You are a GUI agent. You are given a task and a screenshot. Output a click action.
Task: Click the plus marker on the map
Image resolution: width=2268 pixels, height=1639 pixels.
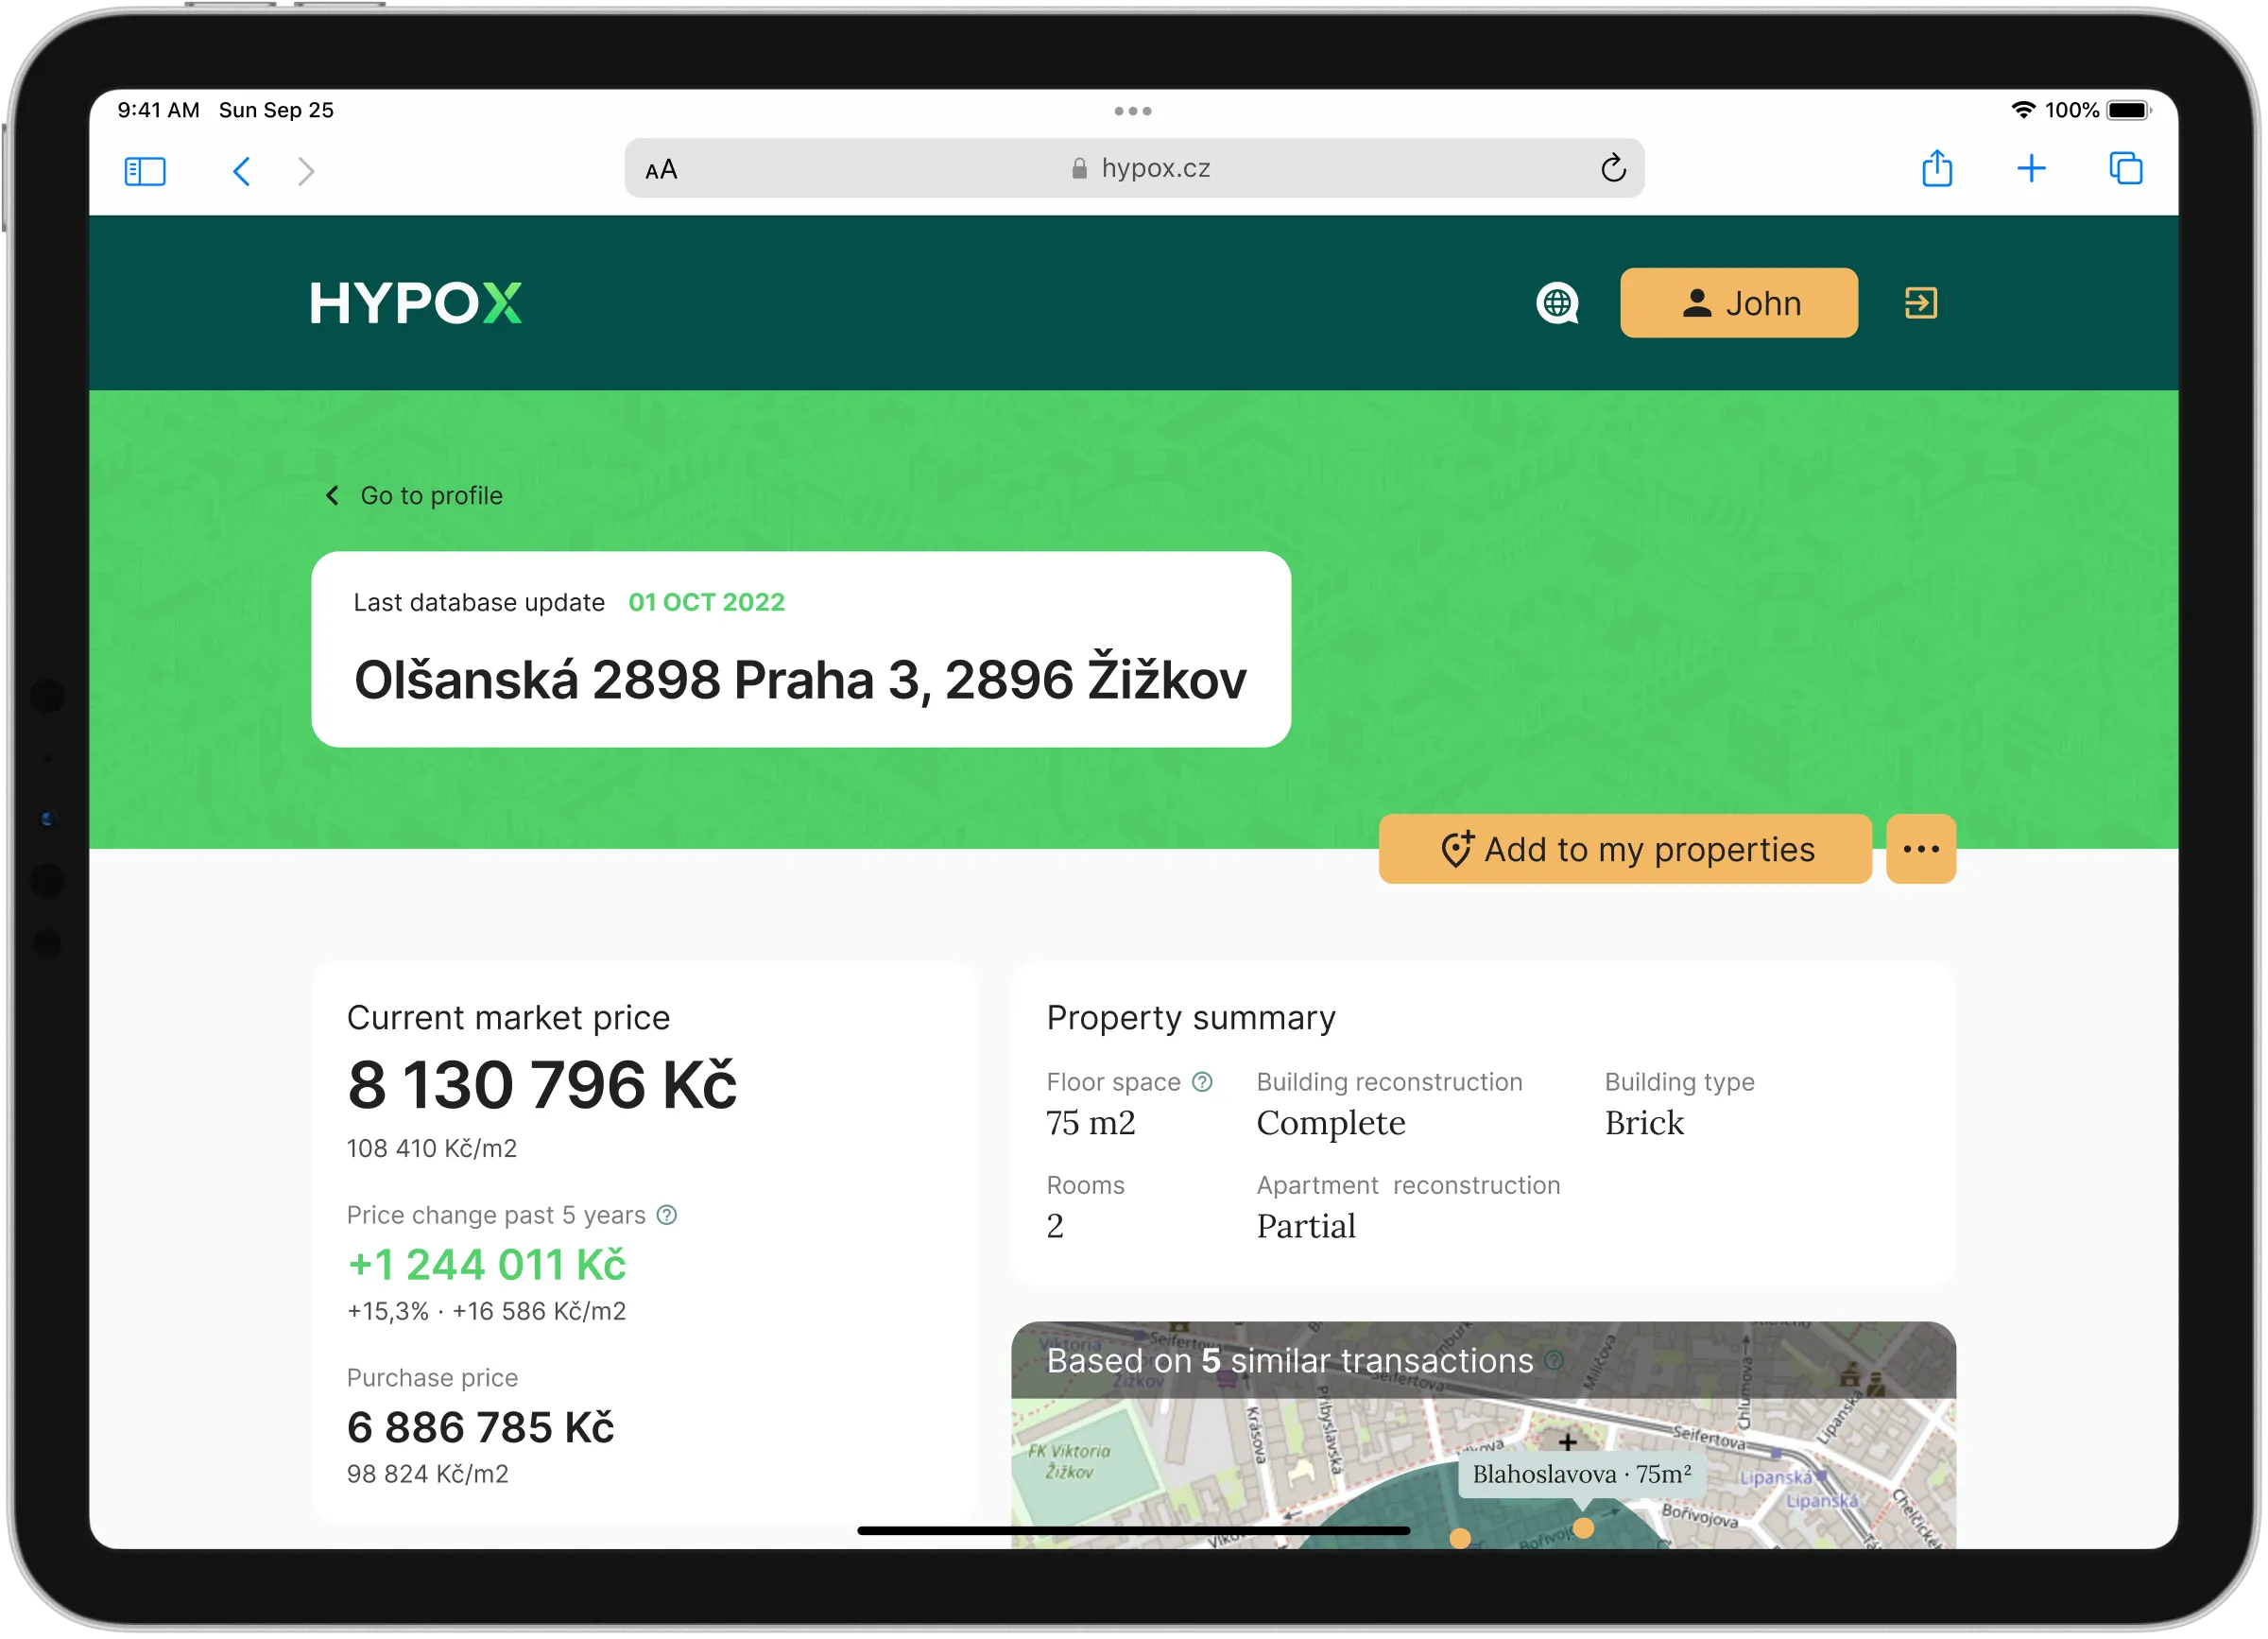1568,1443
